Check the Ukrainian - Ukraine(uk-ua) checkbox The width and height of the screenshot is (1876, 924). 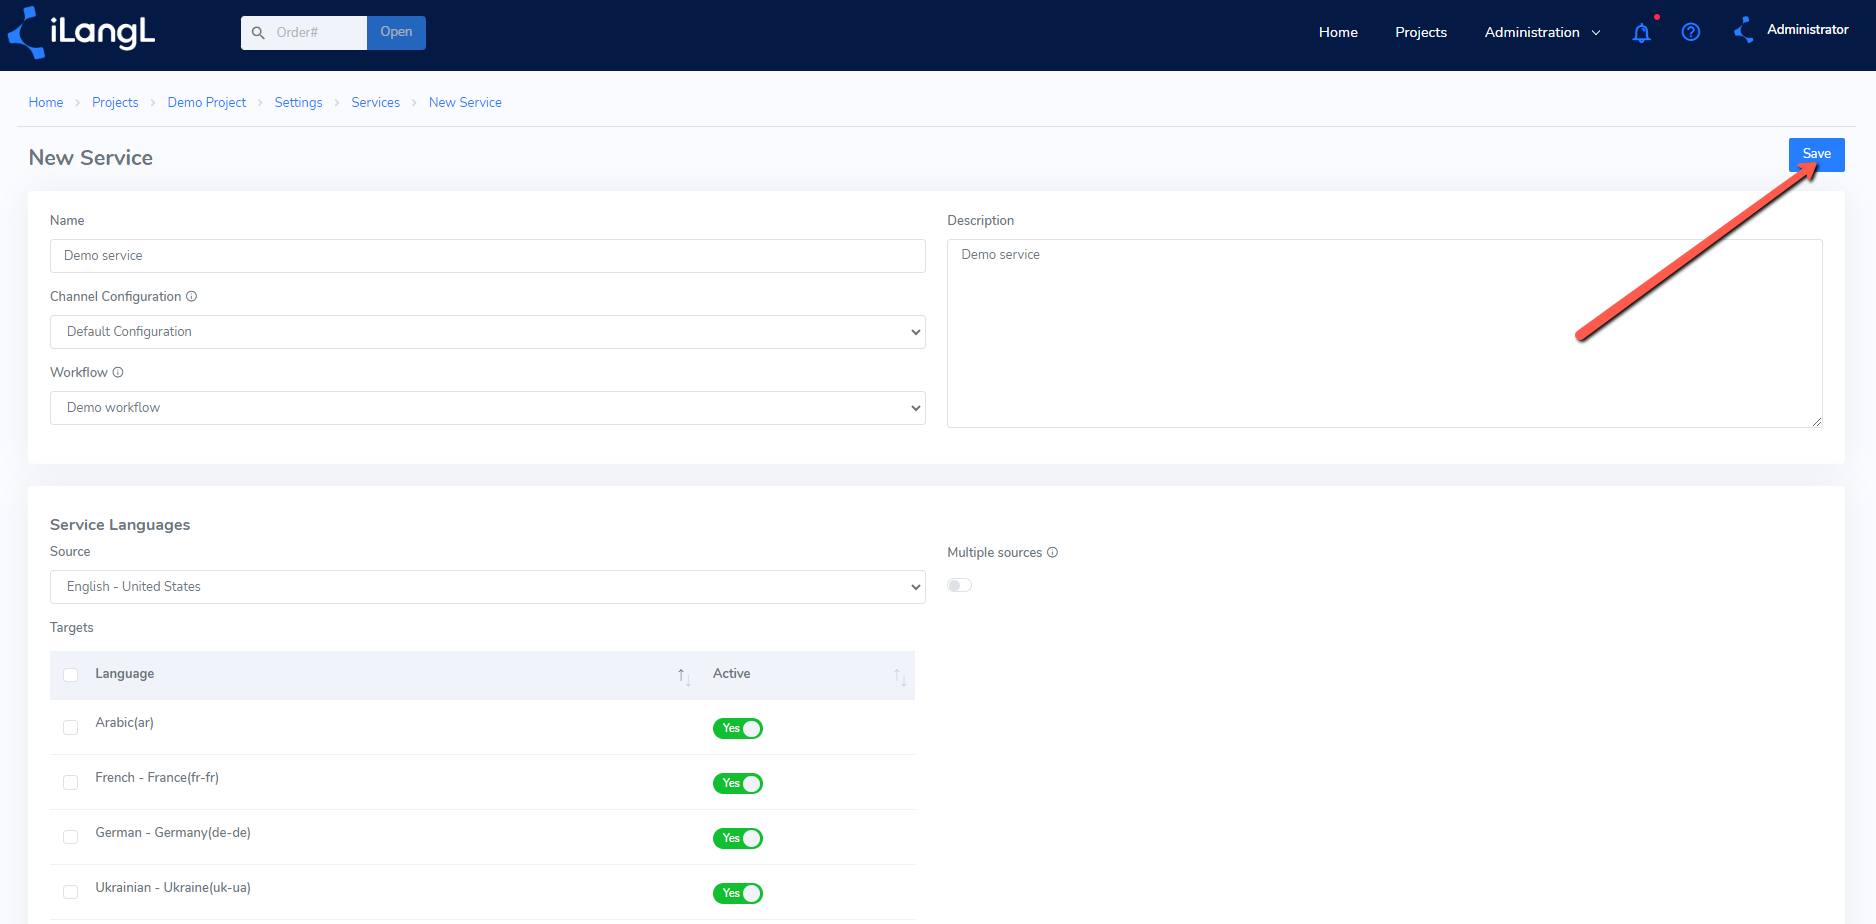coord(70,892)
